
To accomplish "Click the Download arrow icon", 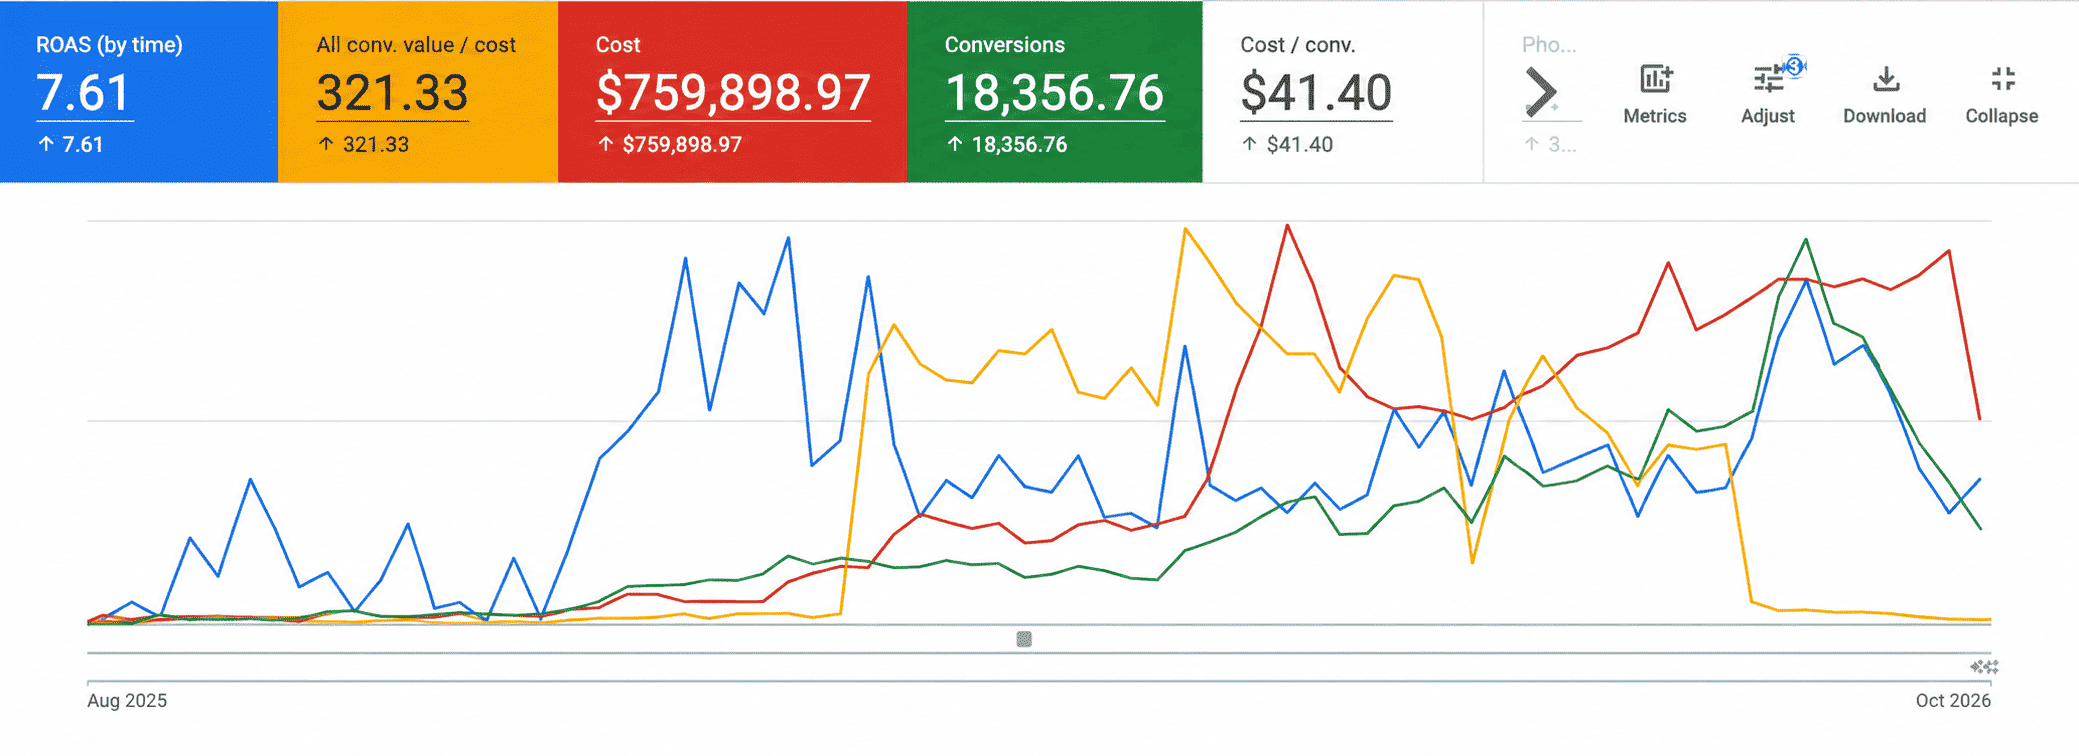I will click(1885, 79).
